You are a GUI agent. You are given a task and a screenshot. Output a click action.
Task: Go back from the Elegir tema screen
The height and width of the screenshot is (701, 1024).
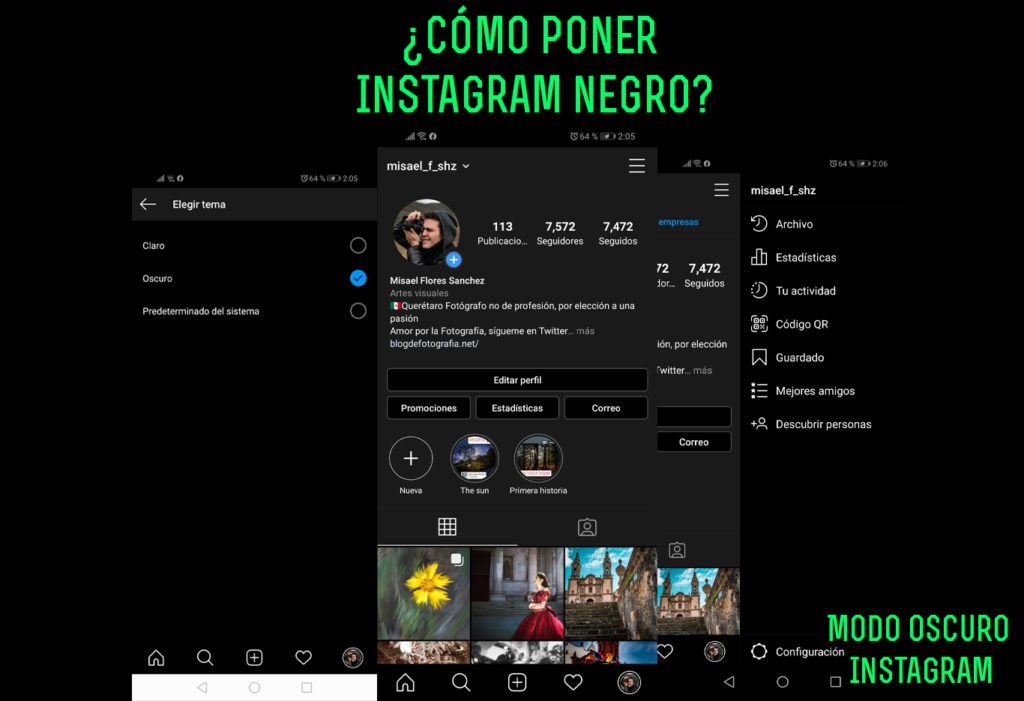(x=148, y=204)
